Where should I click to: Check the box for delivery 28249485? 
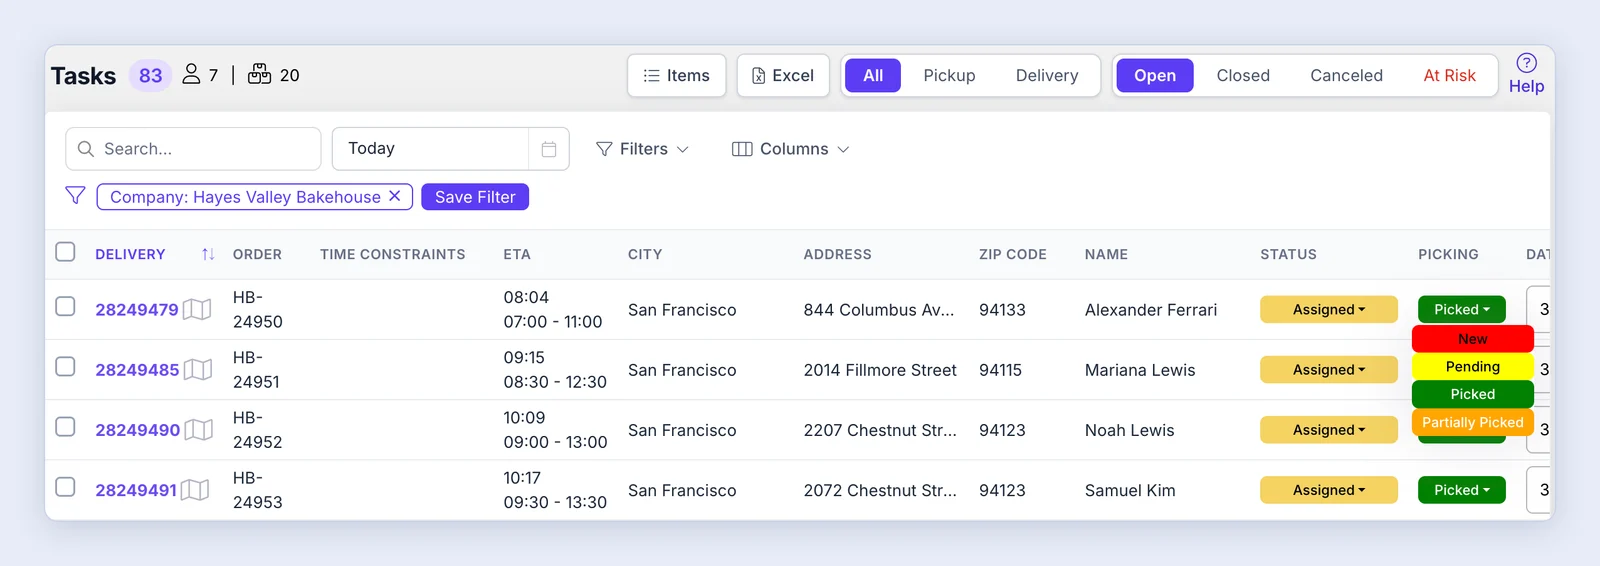pos(65,366)
